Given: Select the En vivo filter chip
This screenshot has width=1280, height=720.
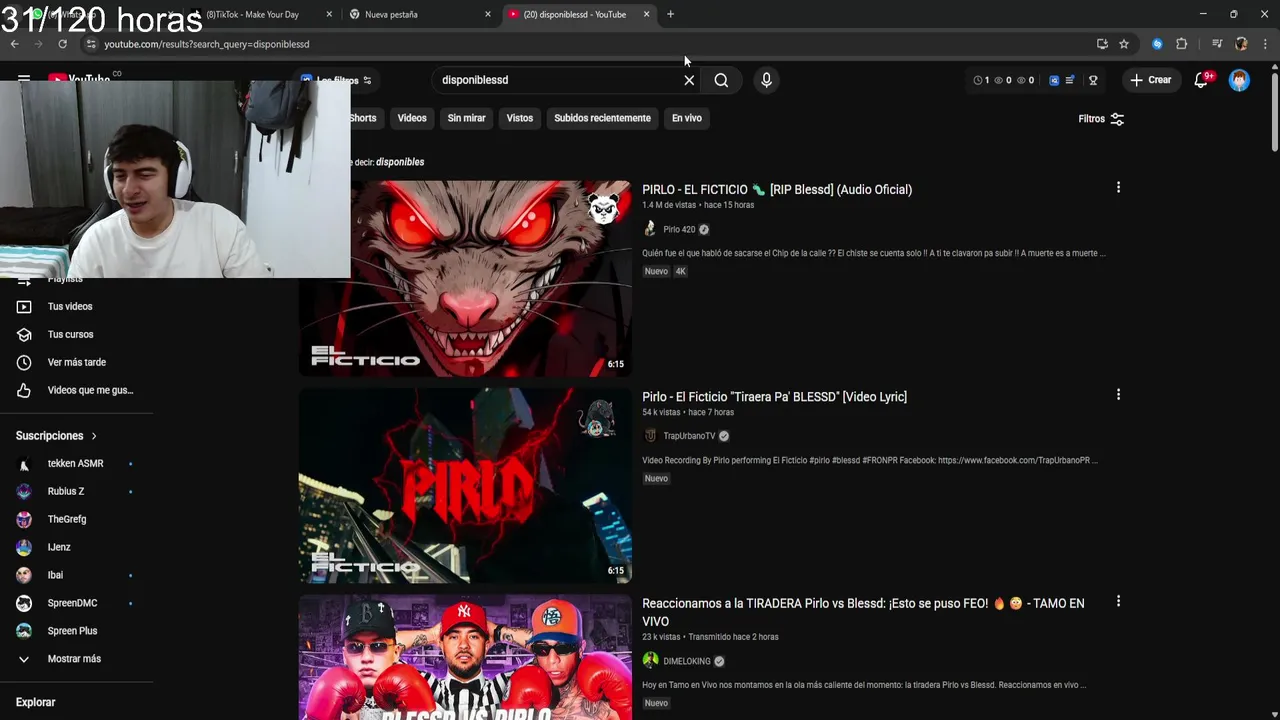Looking at the screenshot, I should [686, 118].
